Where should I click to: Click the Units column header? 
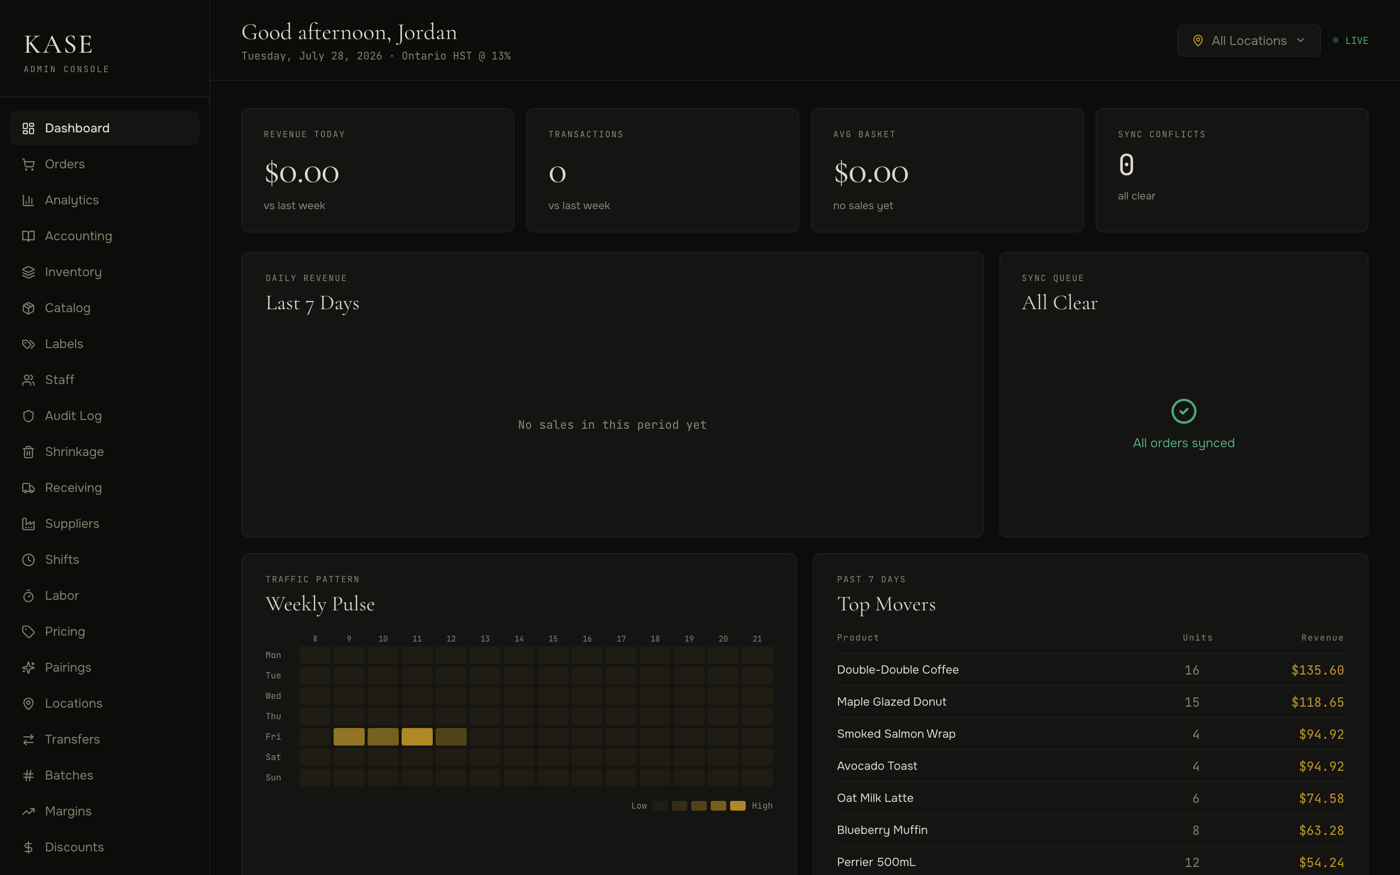click(x=1197, y=637)
